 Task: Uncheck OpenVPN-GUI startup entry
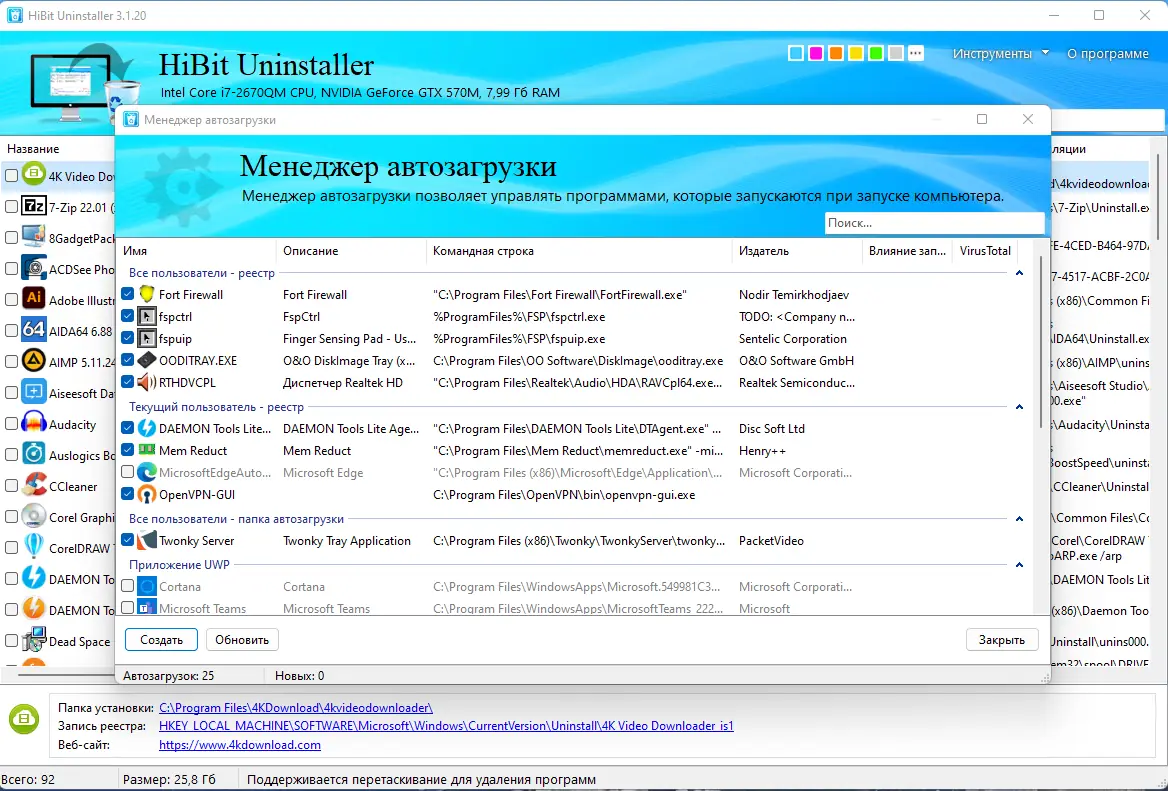click(127, 495)
